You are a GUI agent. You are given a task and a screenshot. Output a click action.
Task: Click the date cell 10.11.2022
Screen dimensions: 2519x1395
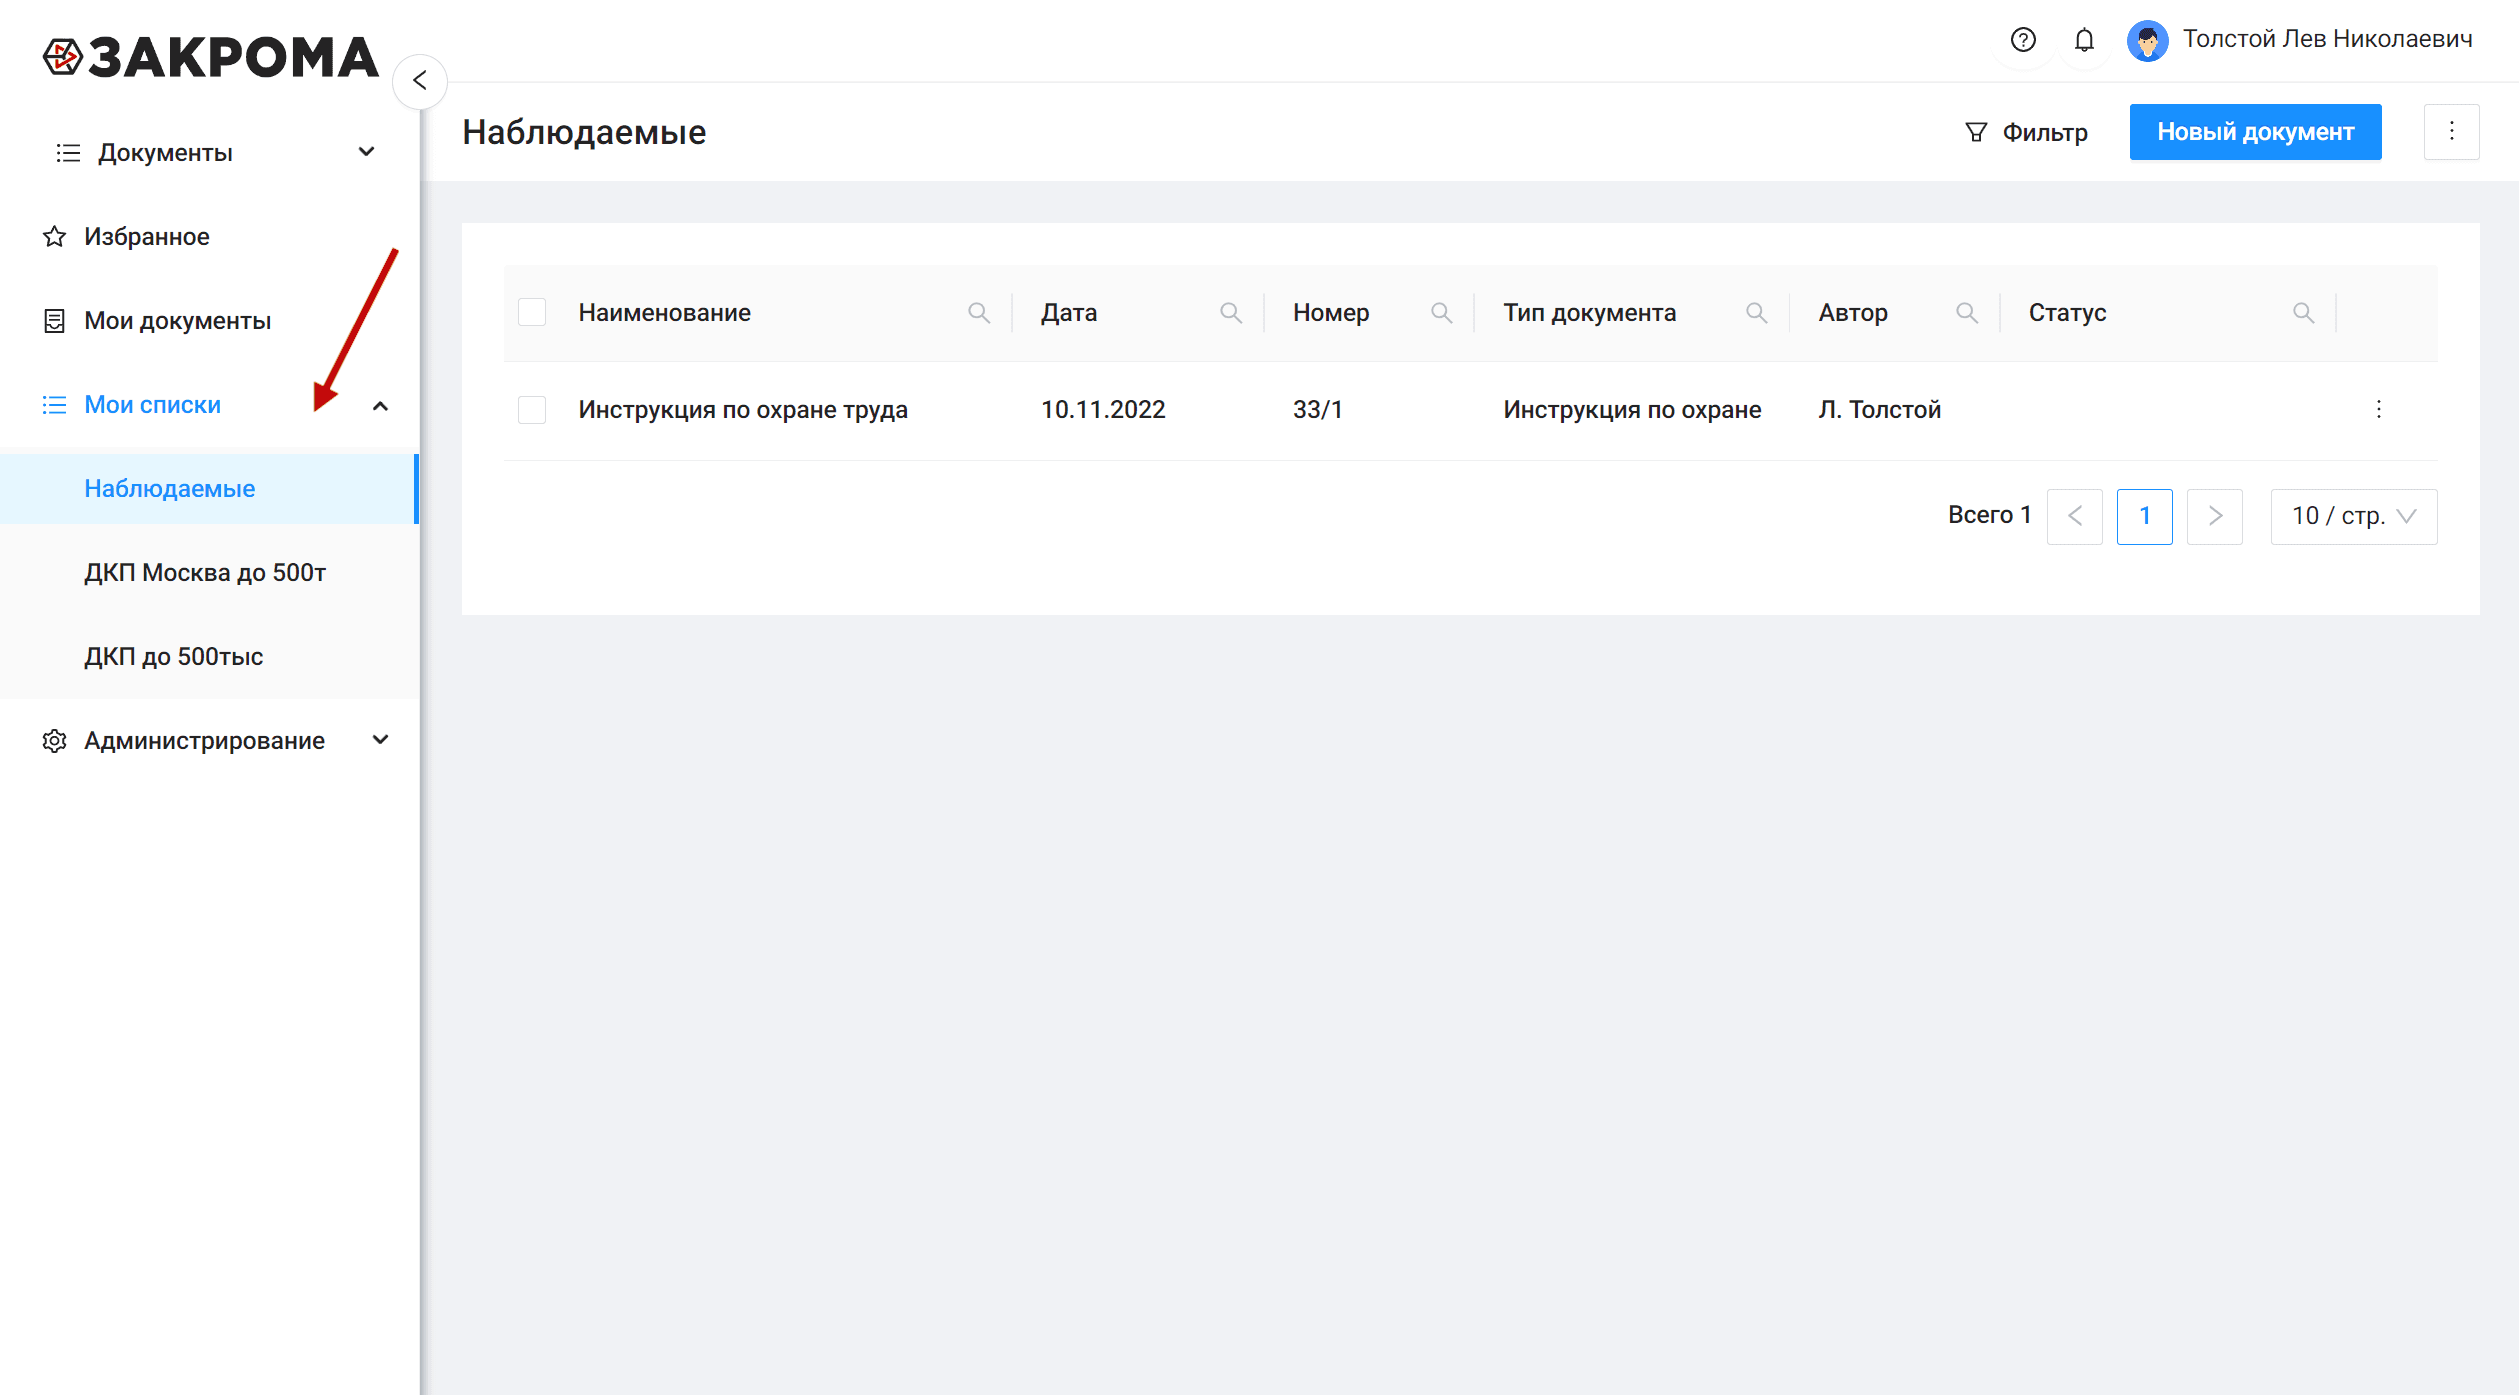(x=1103, y=410)
